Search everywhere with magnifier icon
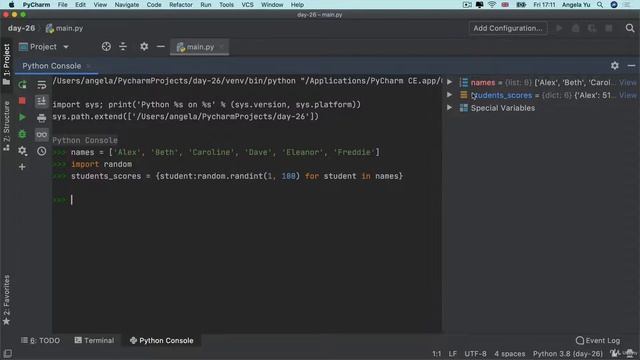 point(630,28)
